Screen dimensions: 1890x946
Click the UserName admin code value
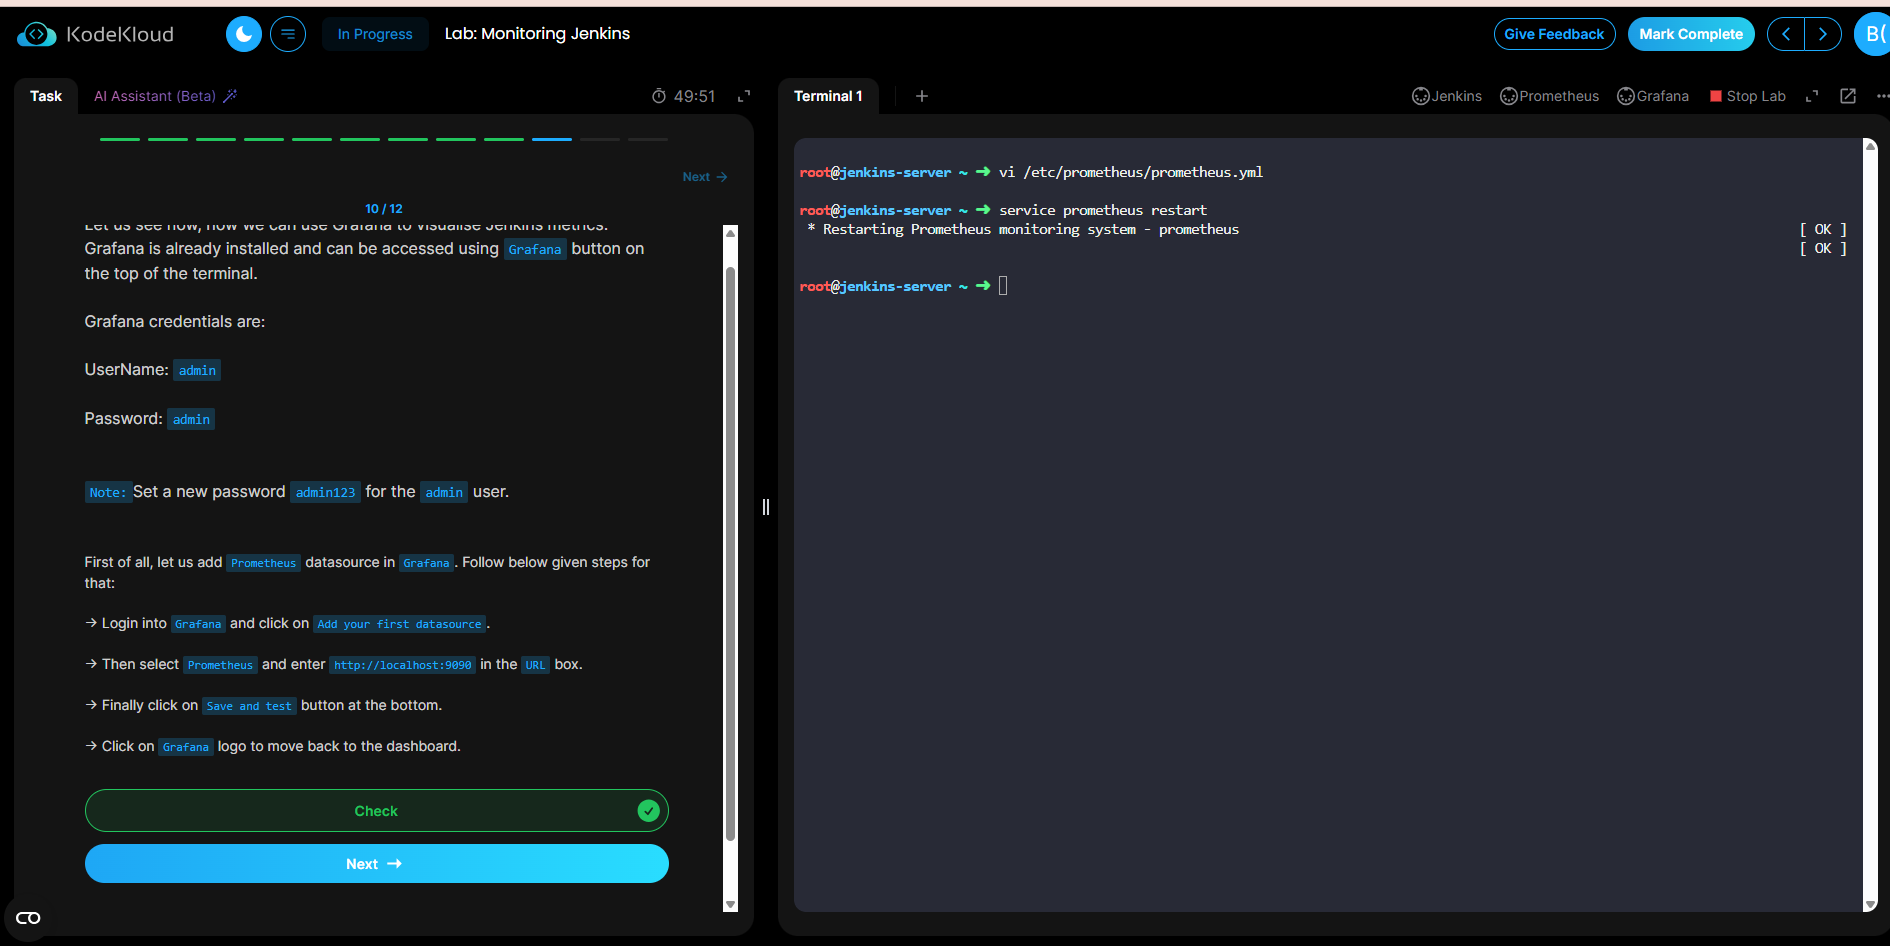pyautogui.click(x=197, y=370)
